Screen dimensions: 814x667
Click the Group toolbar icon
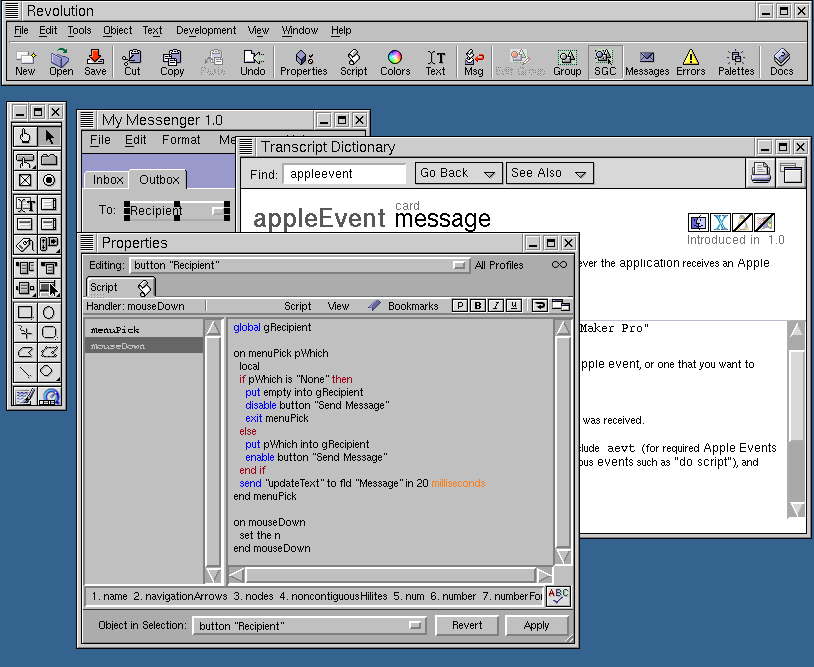coord(567,62)
